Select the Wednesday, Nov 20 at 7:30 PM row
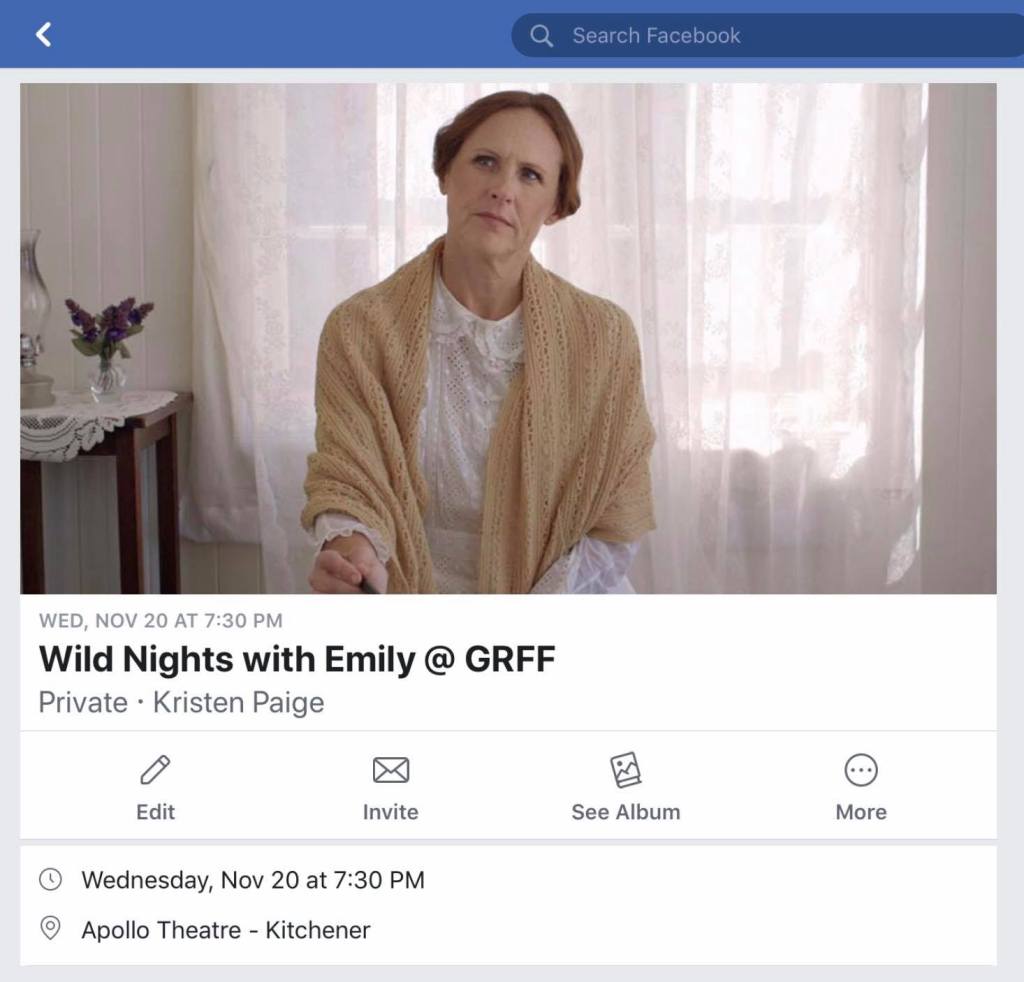Image resolution: width=1024 pixels, height=982 pixels. click(253, 880)
